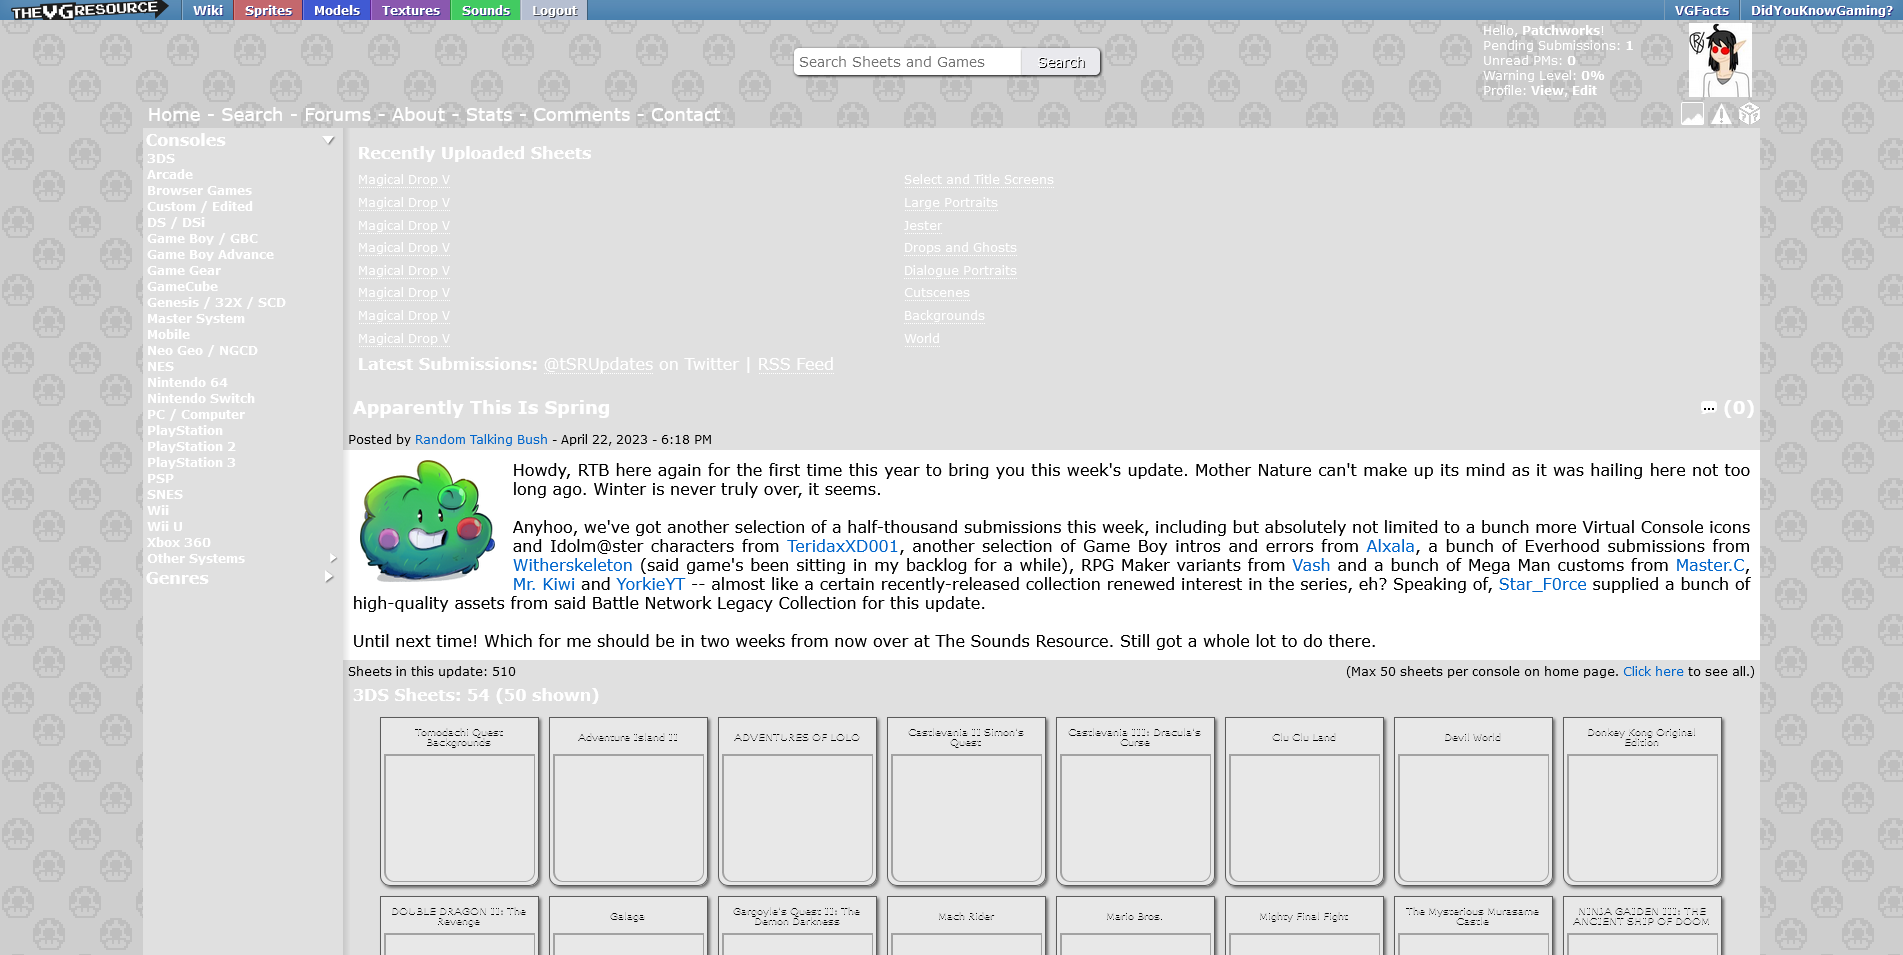1903x955 pixels.
Task: Select 3DS in Consoles list
Action: pyautogui.click(x=161, y=158)
